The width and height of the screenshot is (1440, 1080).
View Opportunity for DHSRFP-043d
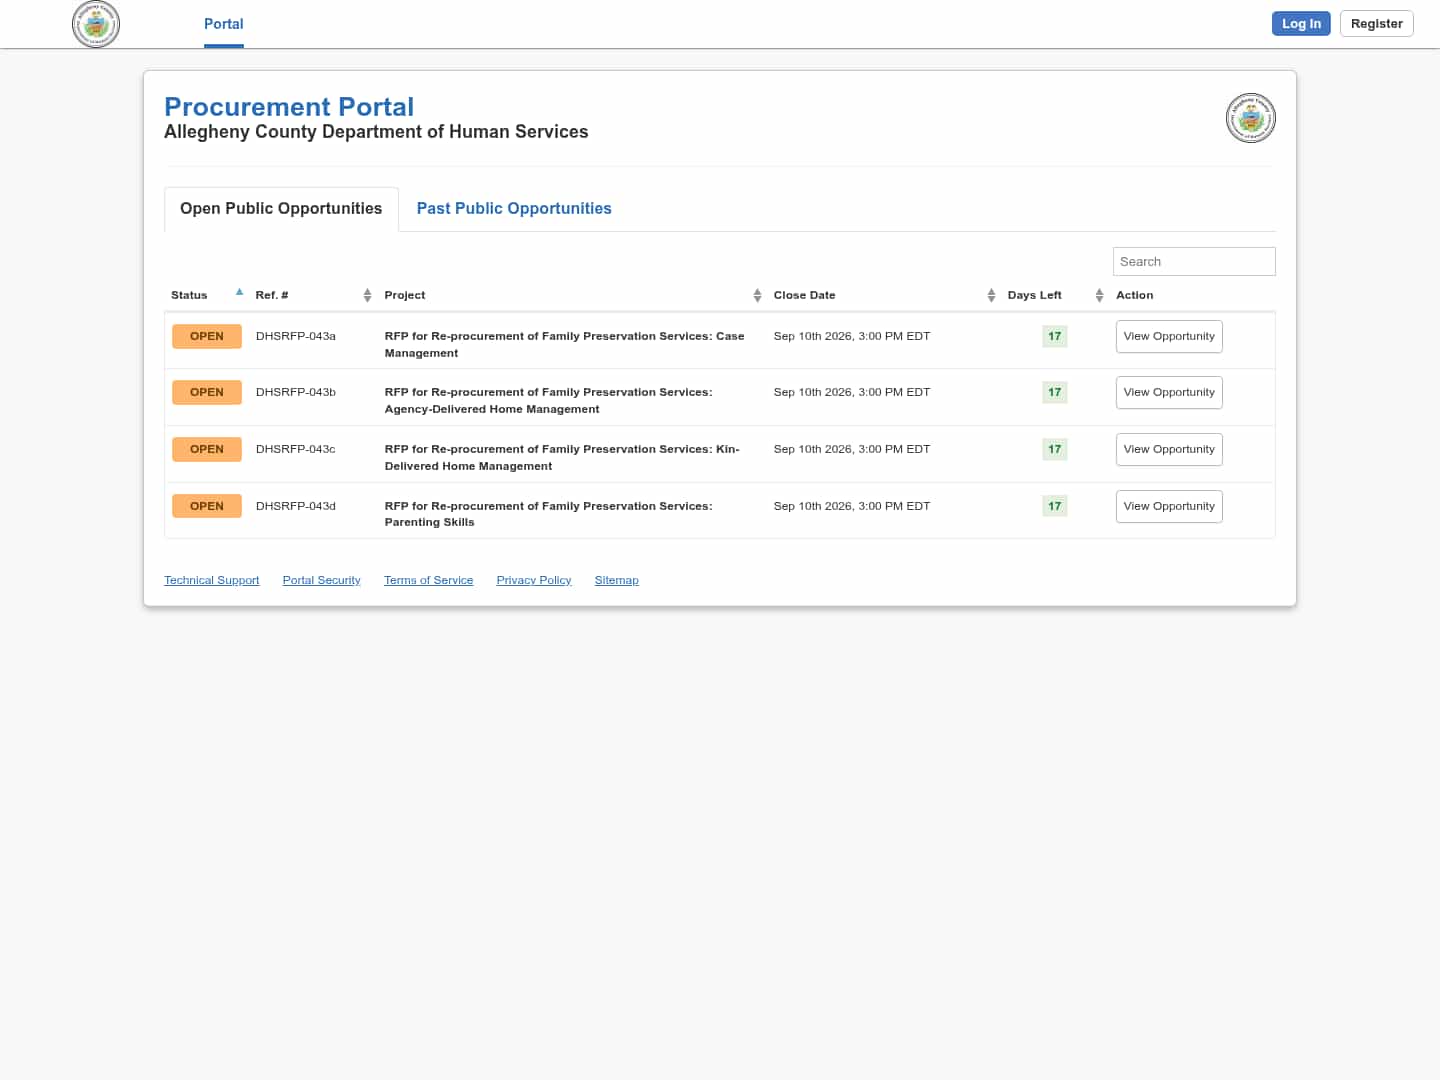[x=1169, y=506]
